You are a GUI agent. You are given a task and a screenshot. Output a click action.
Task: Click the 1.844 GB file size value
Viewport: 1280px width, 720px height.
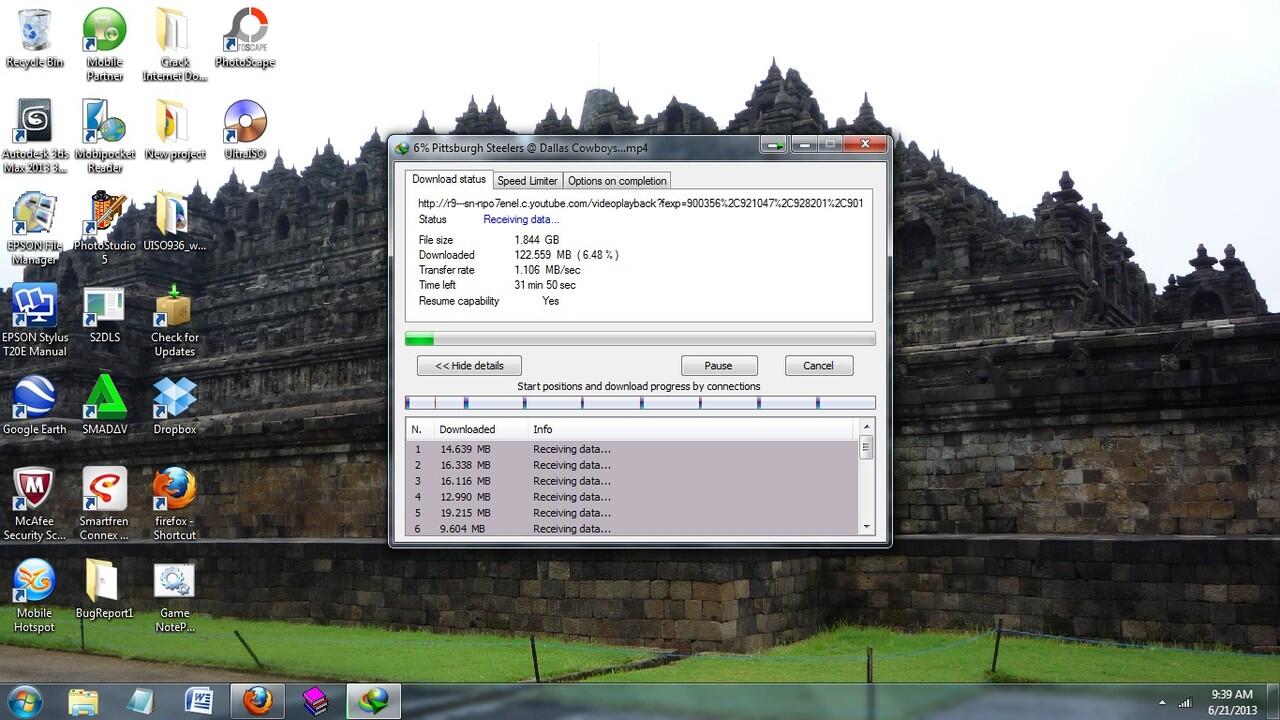[x=537, y=240]
